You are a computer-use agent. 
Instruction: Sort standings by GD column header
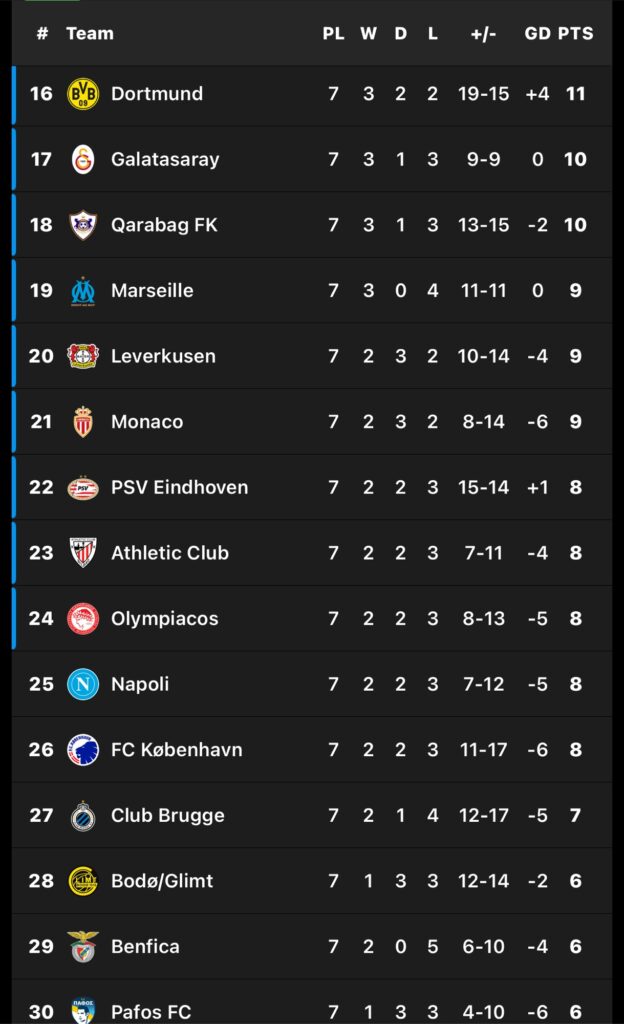pyautogui.click(x=537, y=33)
